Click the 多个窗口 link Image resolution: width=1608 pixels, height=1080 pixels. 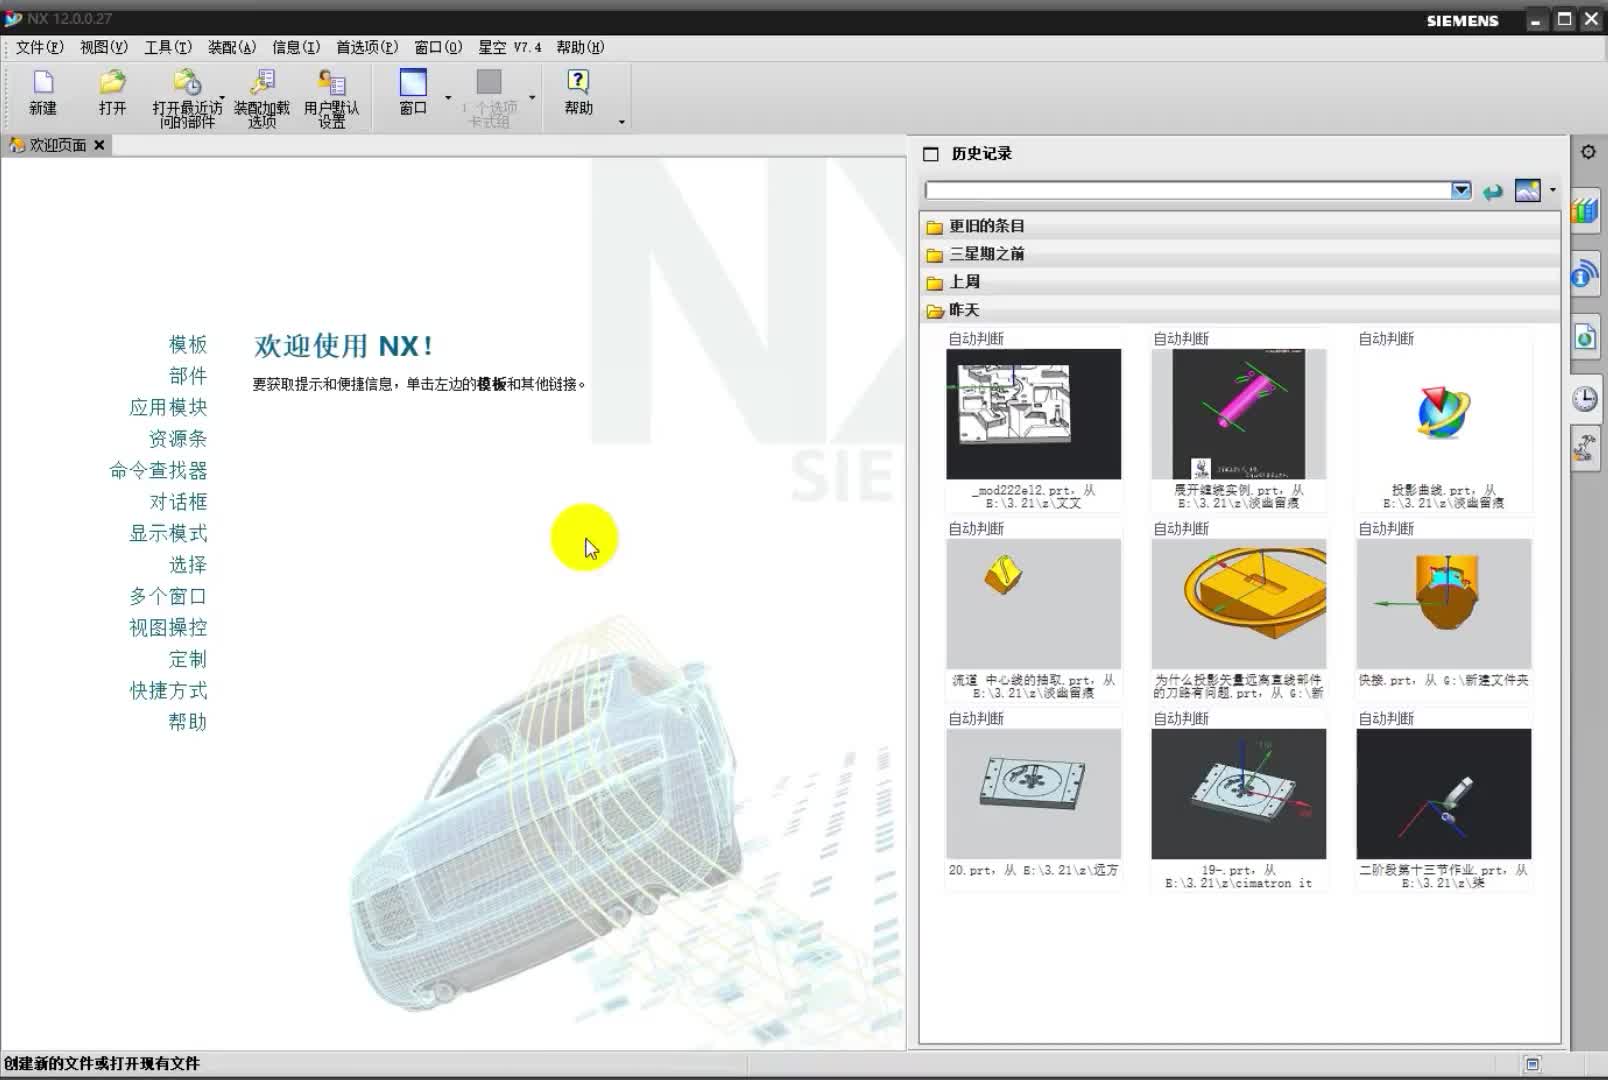168,597
